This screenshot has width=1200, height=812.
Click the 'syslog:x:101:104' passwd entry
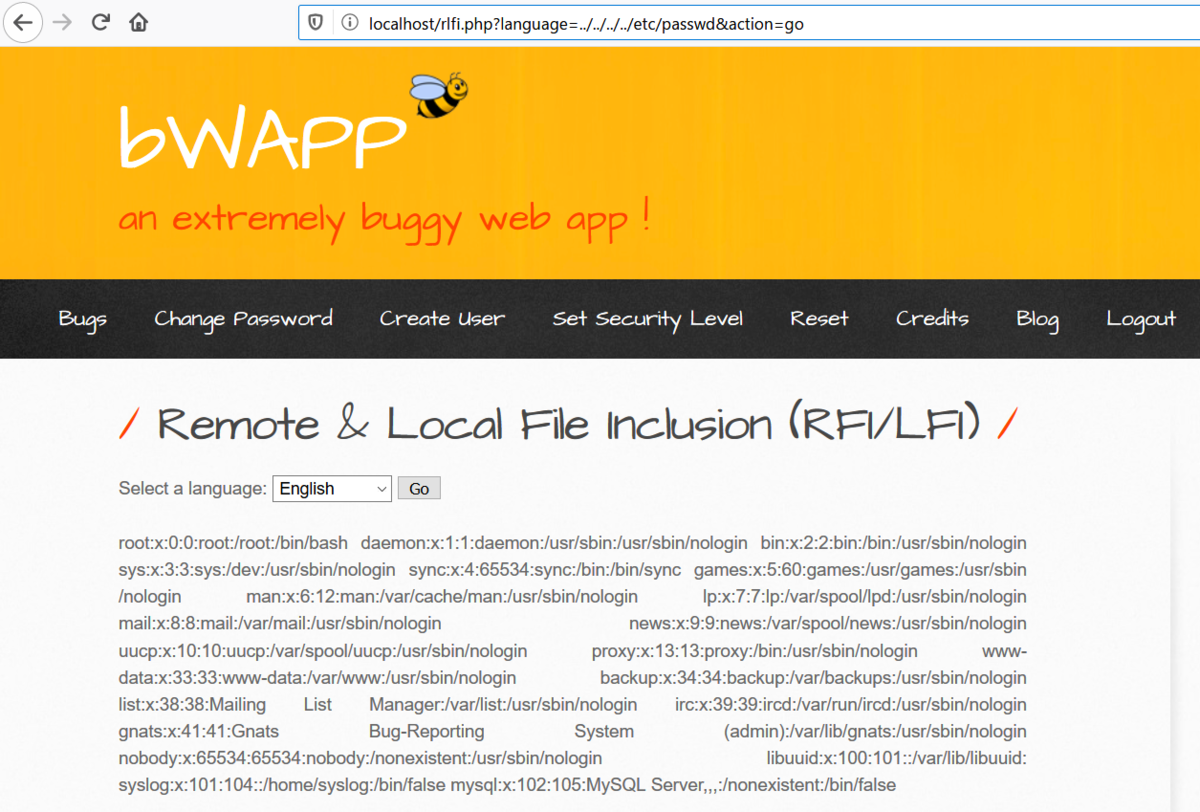282,786
